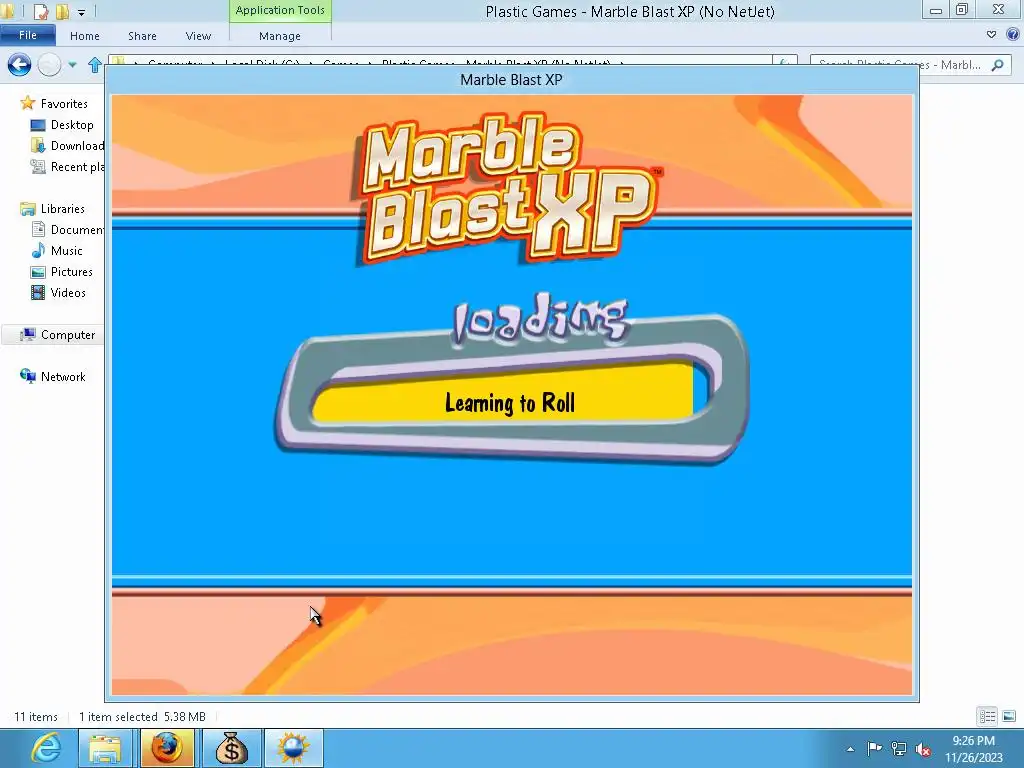Click the network tray icon
The height and width of the screenshot is (768, 1024).
pos(899,749)
